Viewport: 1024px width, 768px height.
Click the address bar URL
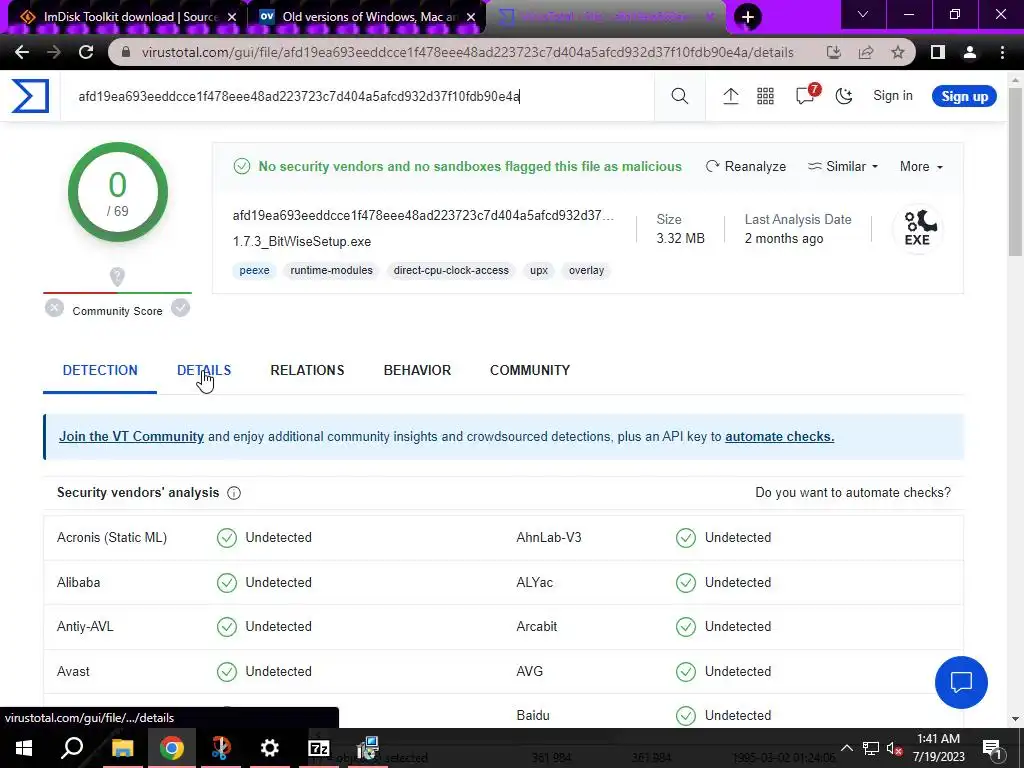click(x=468, y=52)
